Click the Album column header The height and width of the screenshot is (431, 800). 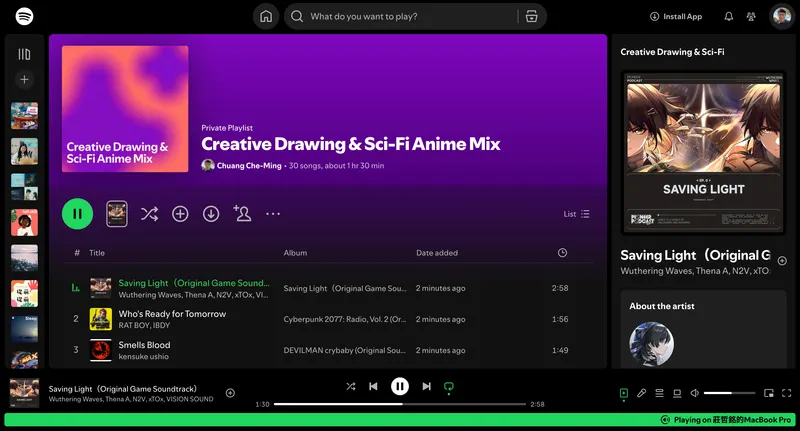[295, 252]
